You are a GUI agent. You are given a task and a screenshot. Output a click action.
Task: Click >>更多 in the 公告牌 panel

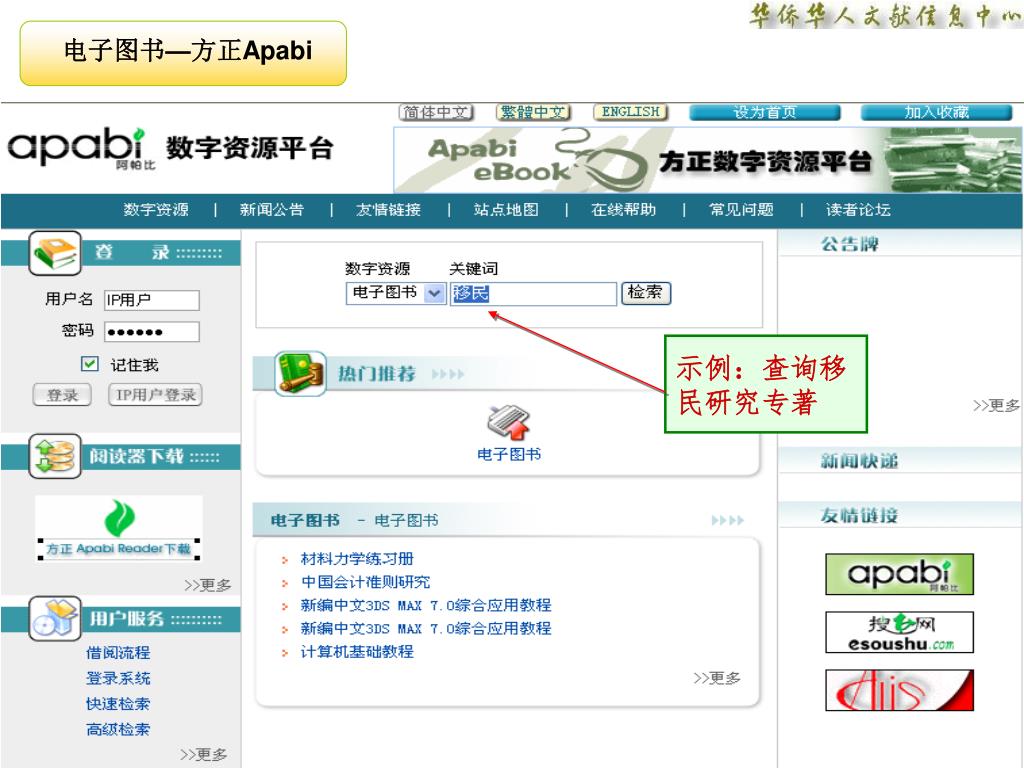(x=996, y=406)
